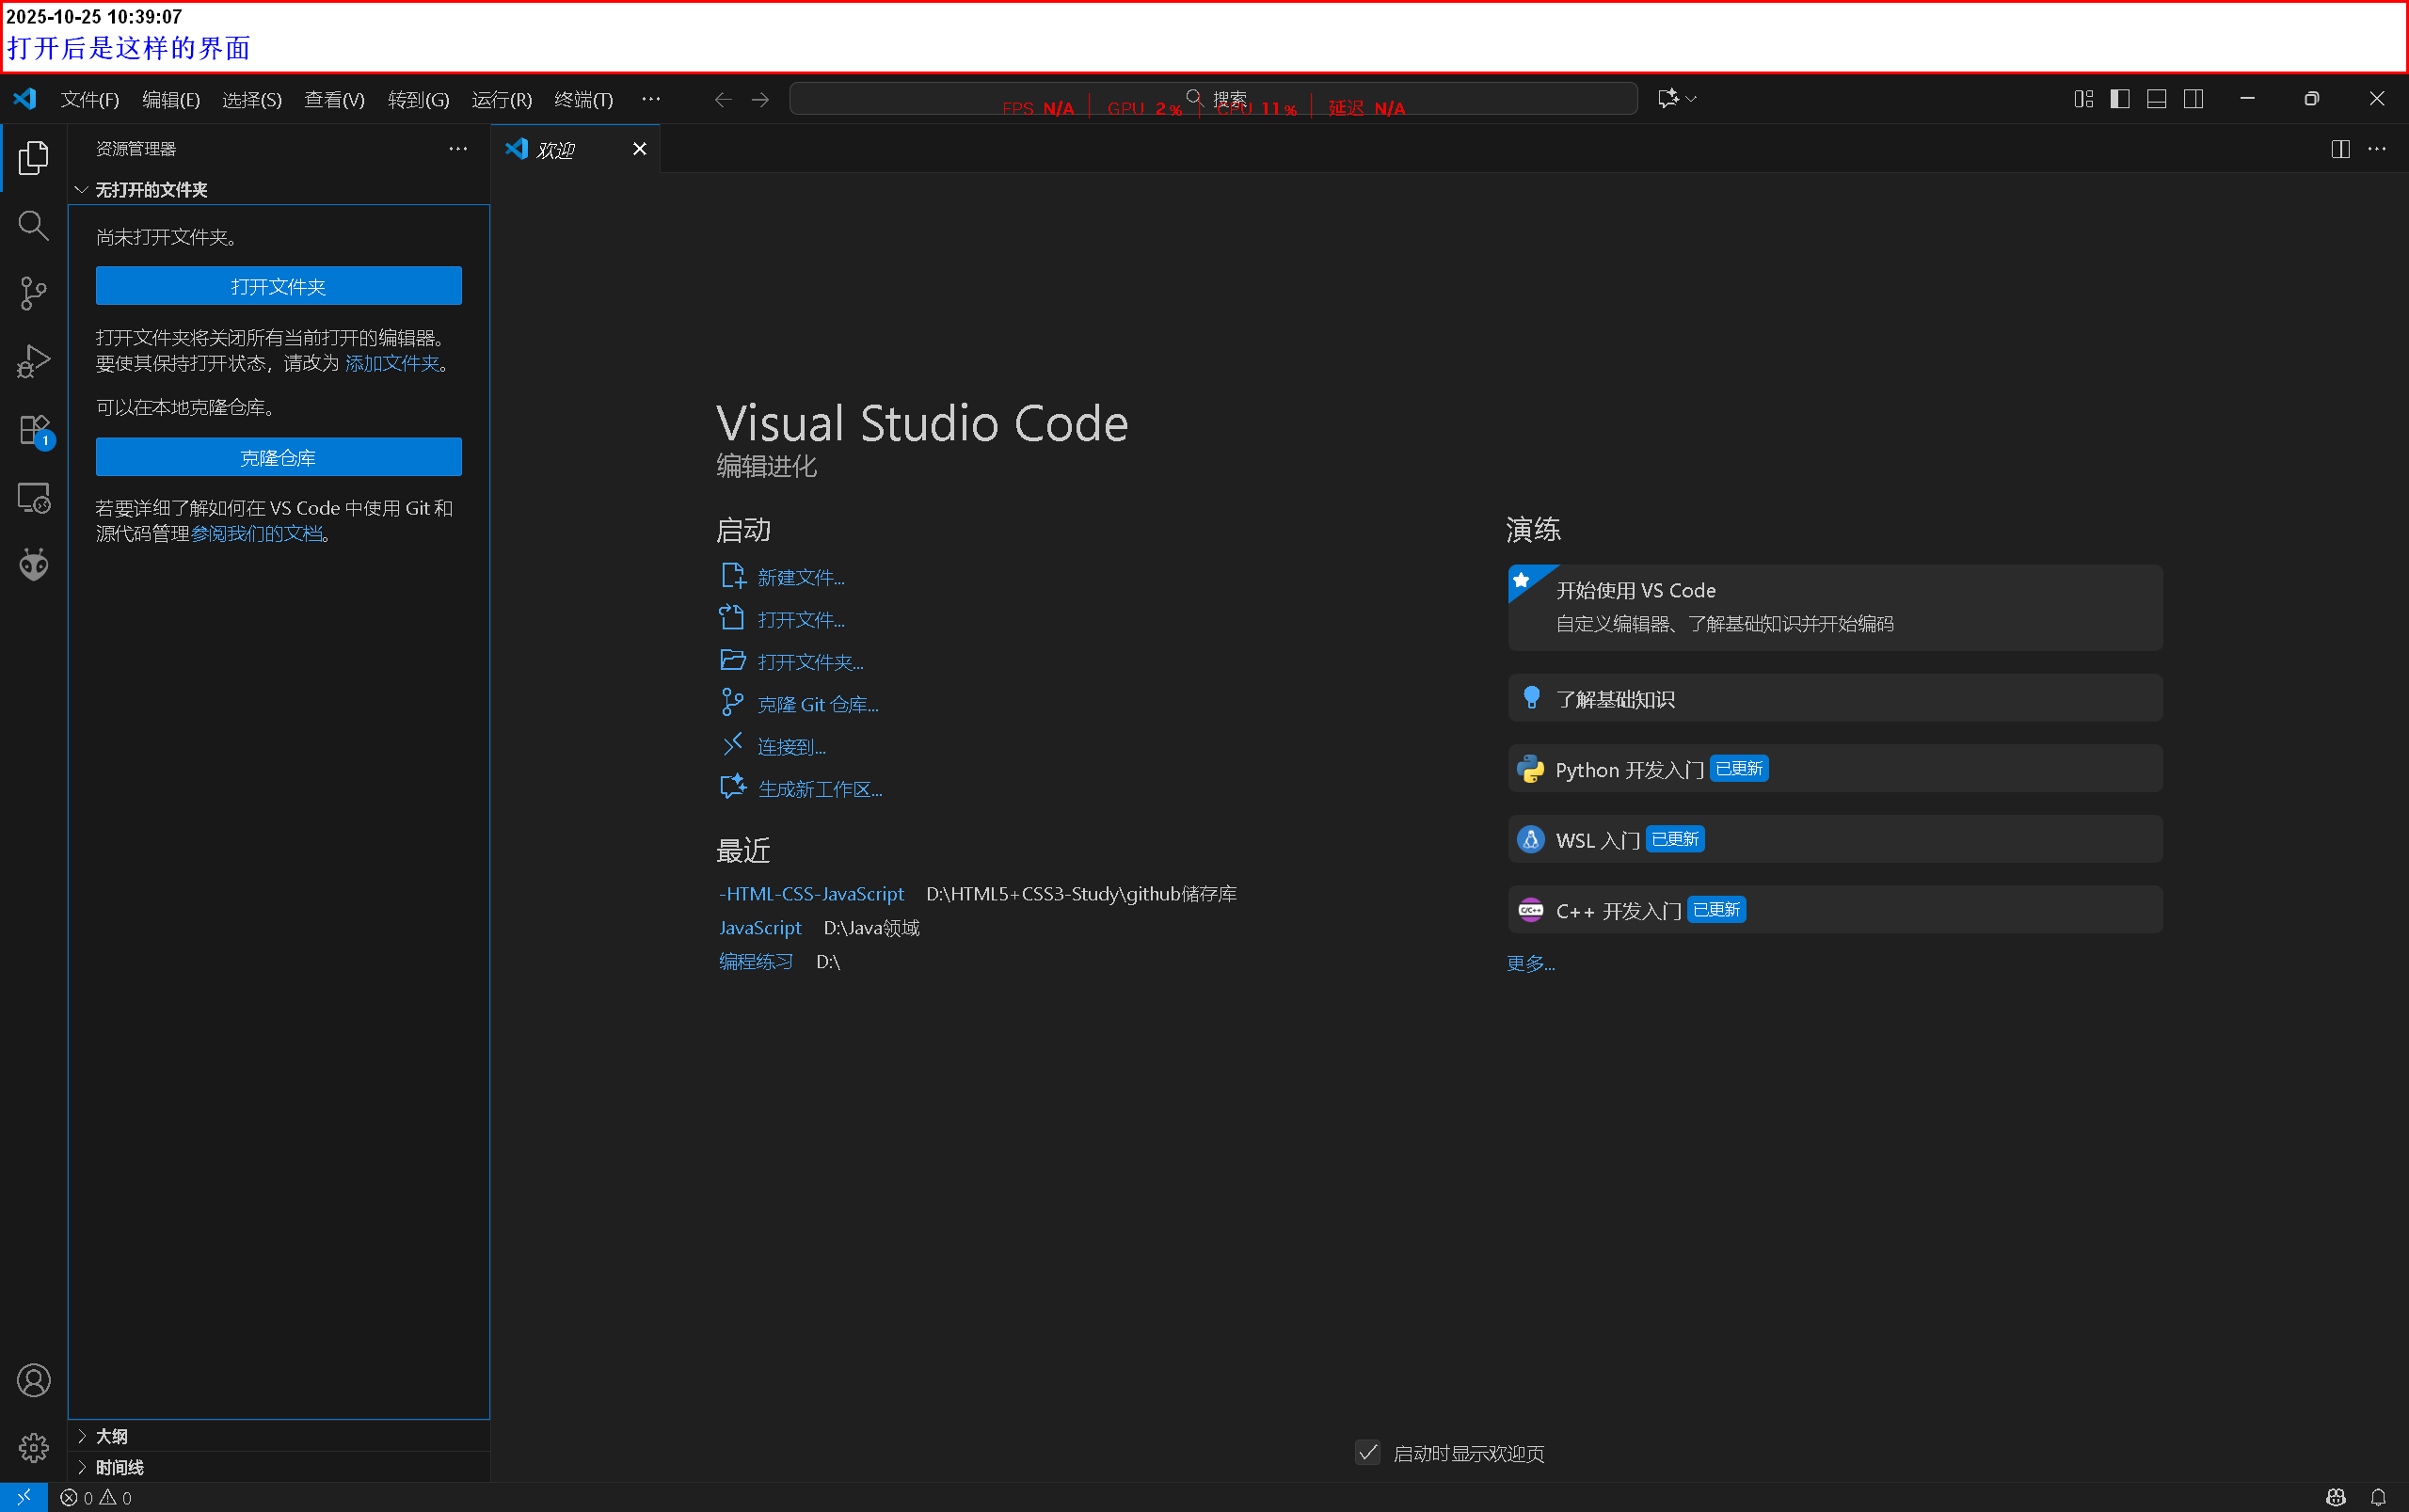Open the Python 开发入门 walkthrough
Screen dimensions: 2409x1512
(x=1628, y=769)
